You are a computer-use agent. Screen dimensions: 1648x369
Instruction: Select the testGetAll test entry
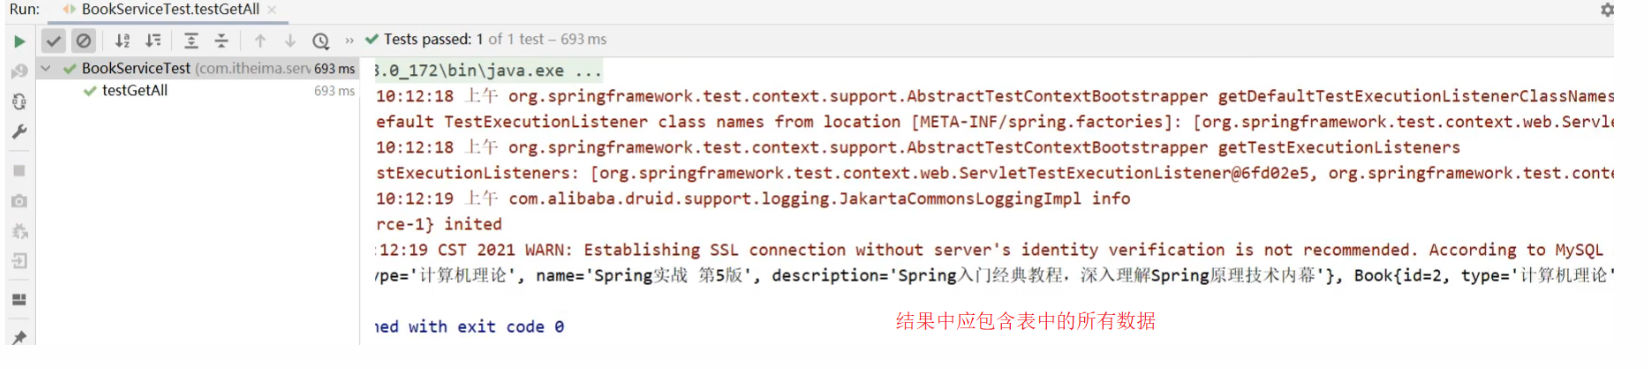[135, 90]
